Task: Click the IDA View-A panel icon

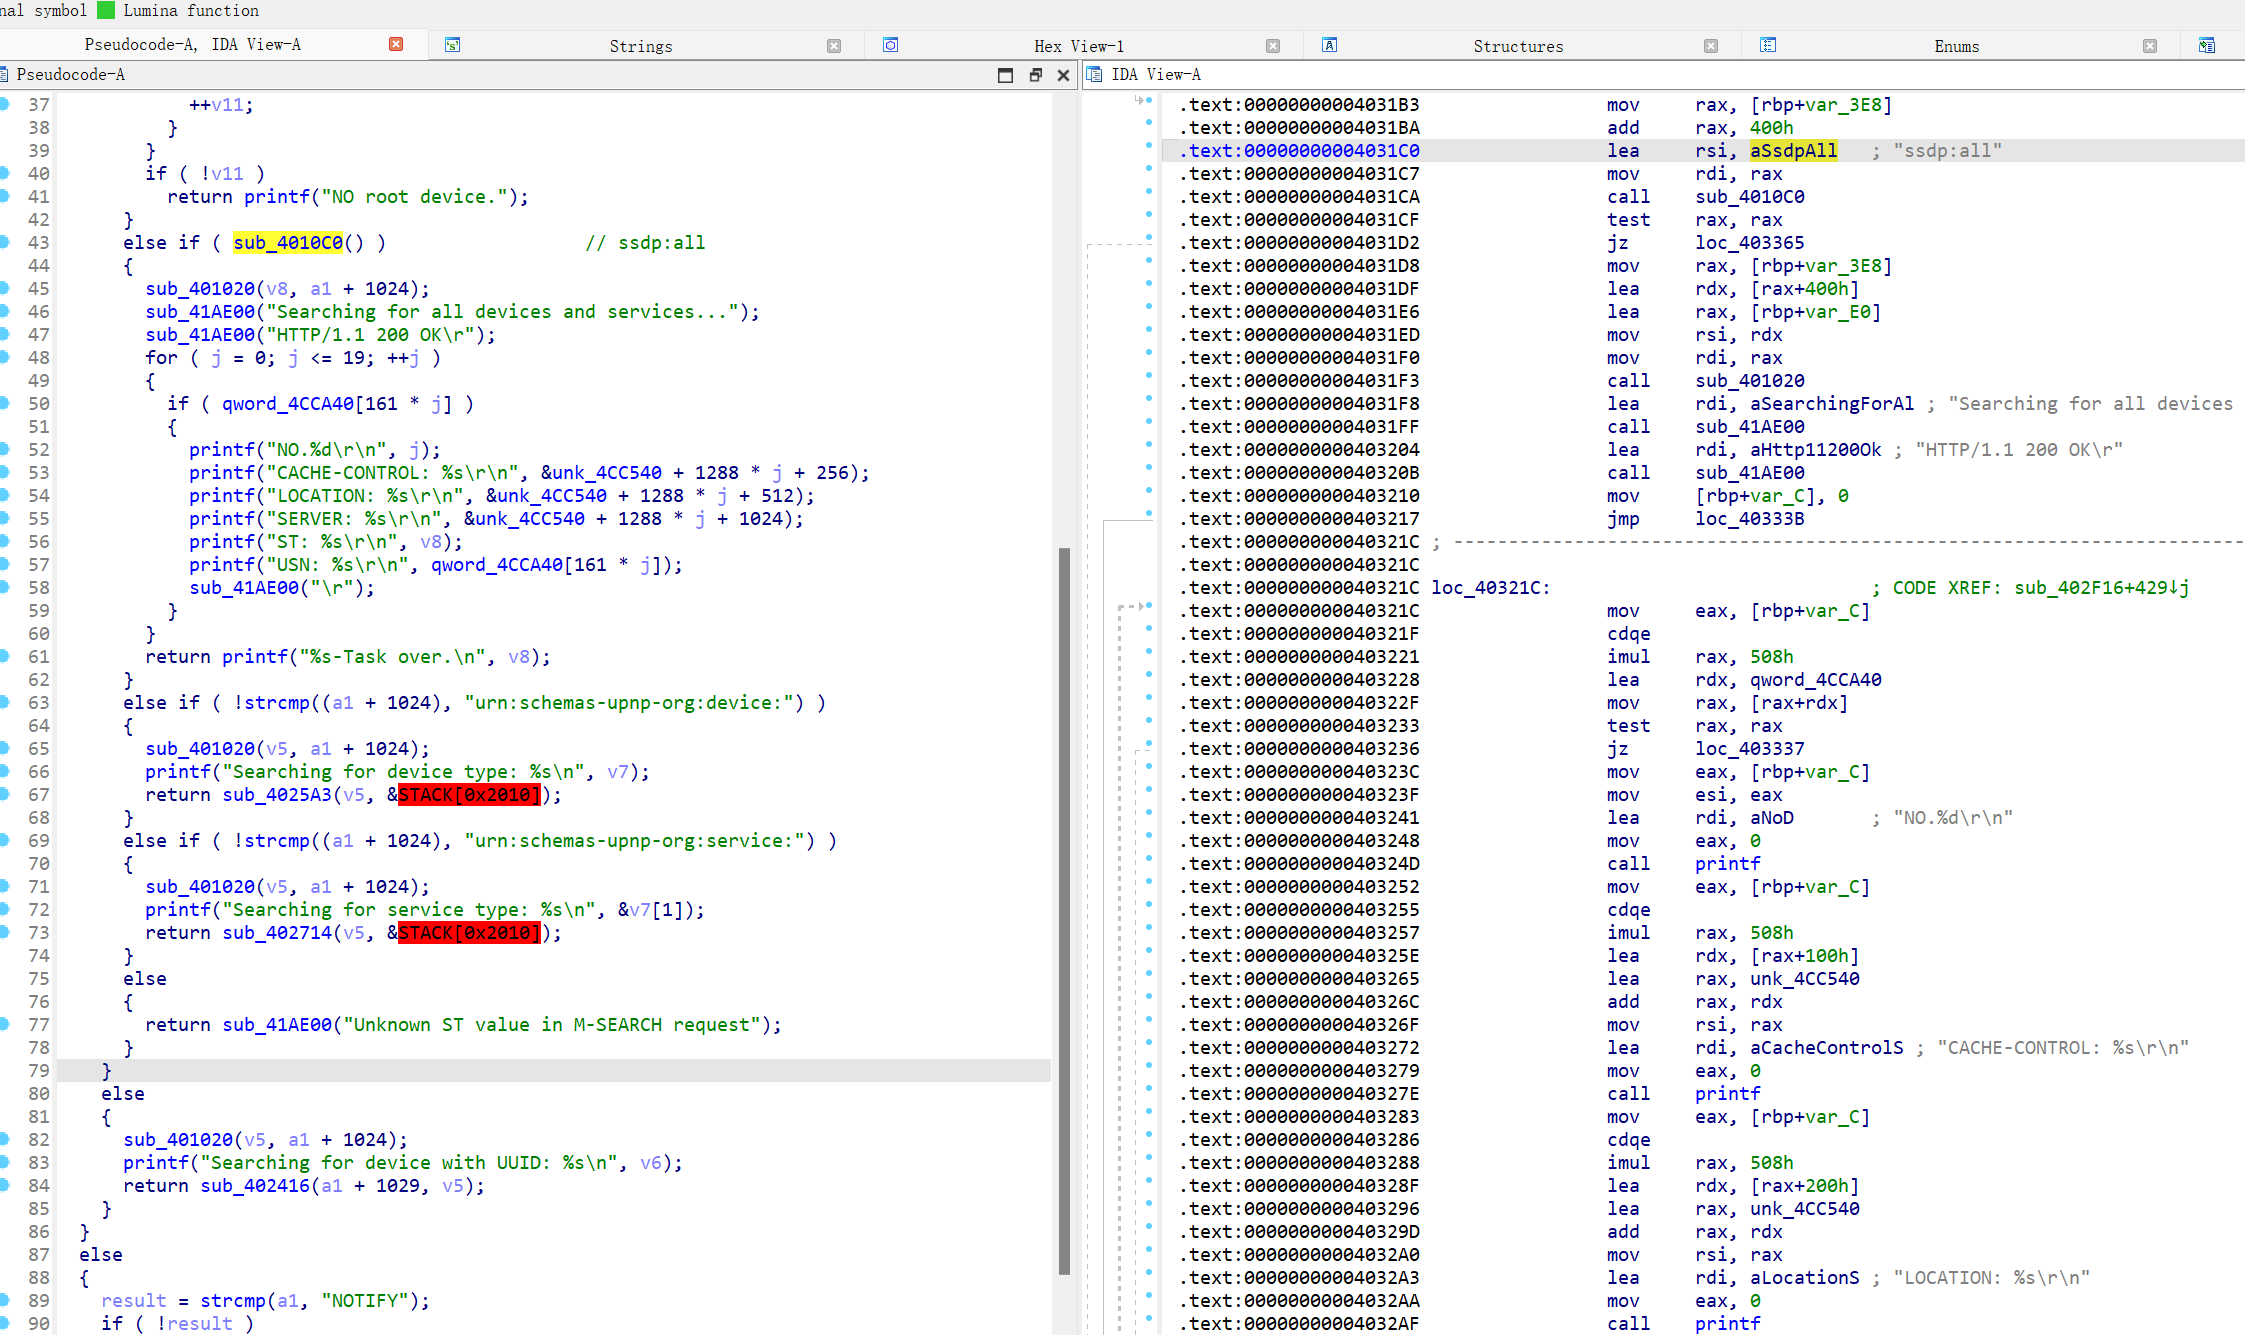Action: tap(1094, 74)
